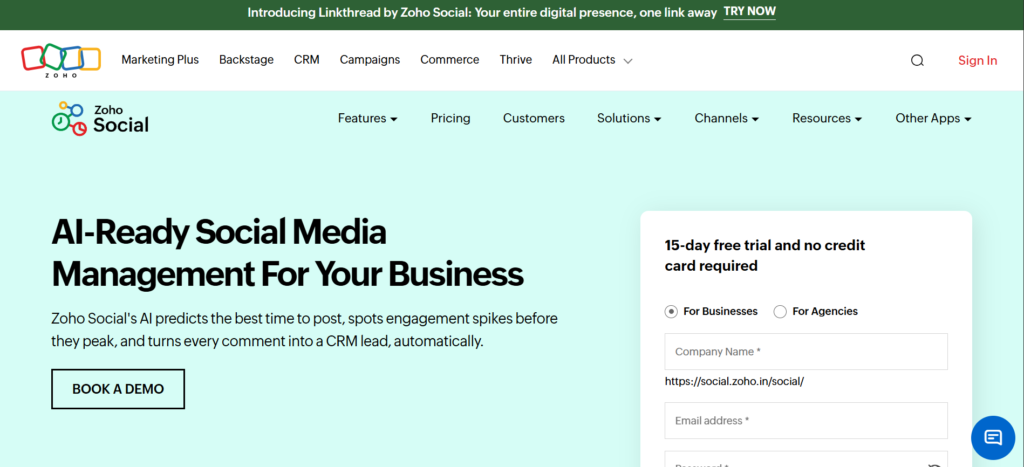Go to Campaigns product
Image resolution: width=1024 pixels, height=467 pixels.
click(370, 60)
